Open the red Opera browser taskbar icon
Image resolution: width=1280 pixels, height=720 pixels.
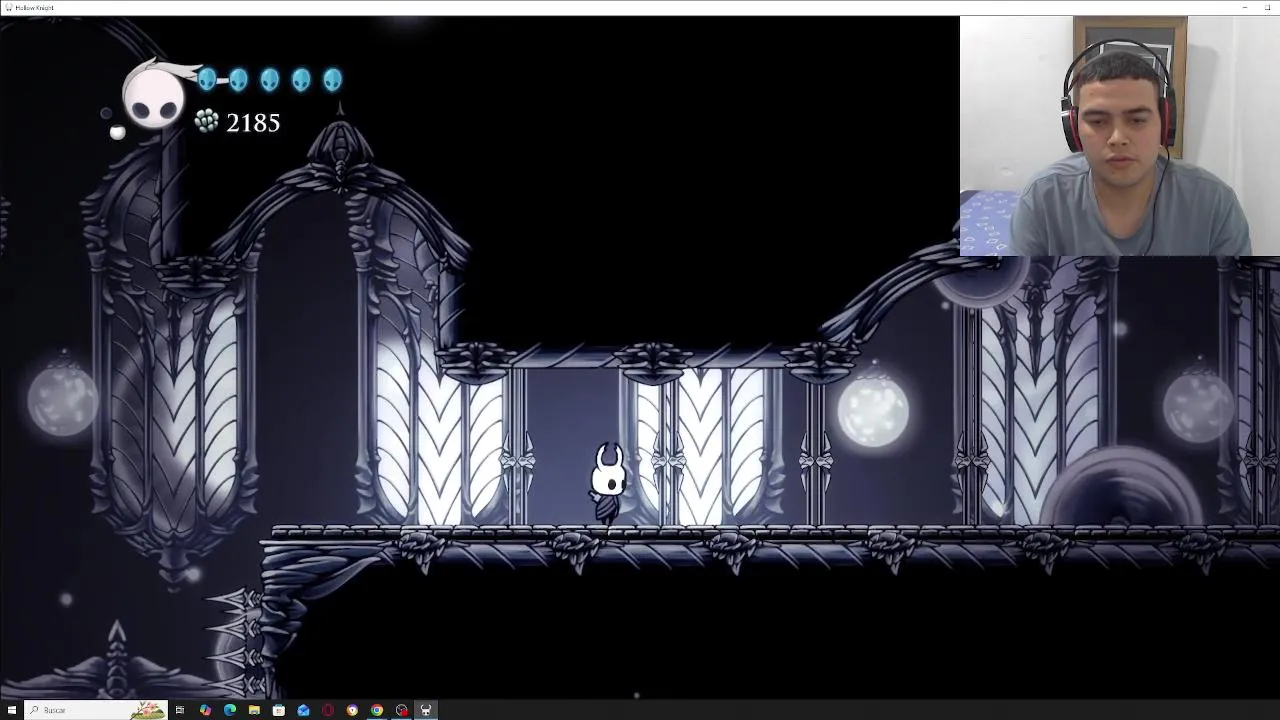(x=328, y=710)
